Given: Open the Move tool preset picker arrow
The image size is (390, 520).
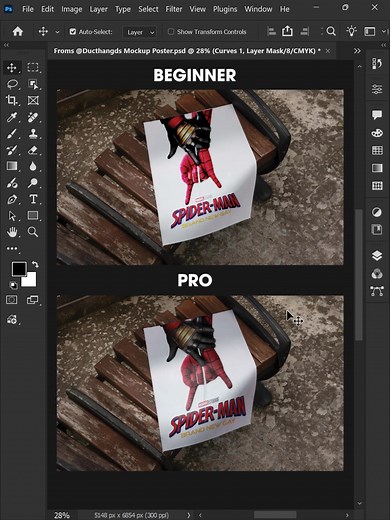Looking at the screenshot, I should 57,32.
